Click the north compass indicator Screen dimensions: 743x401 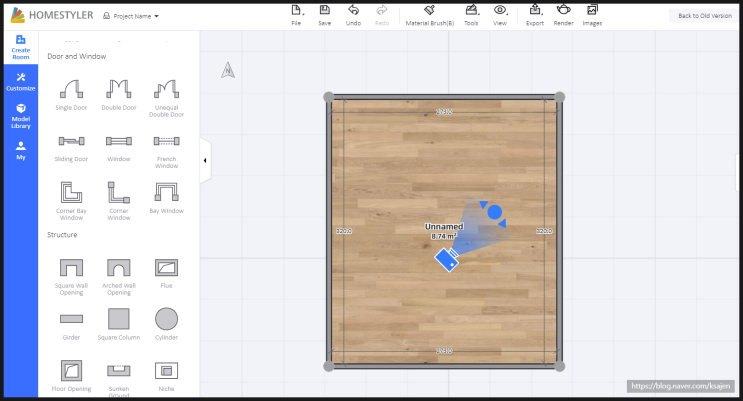tap(228, 70)
